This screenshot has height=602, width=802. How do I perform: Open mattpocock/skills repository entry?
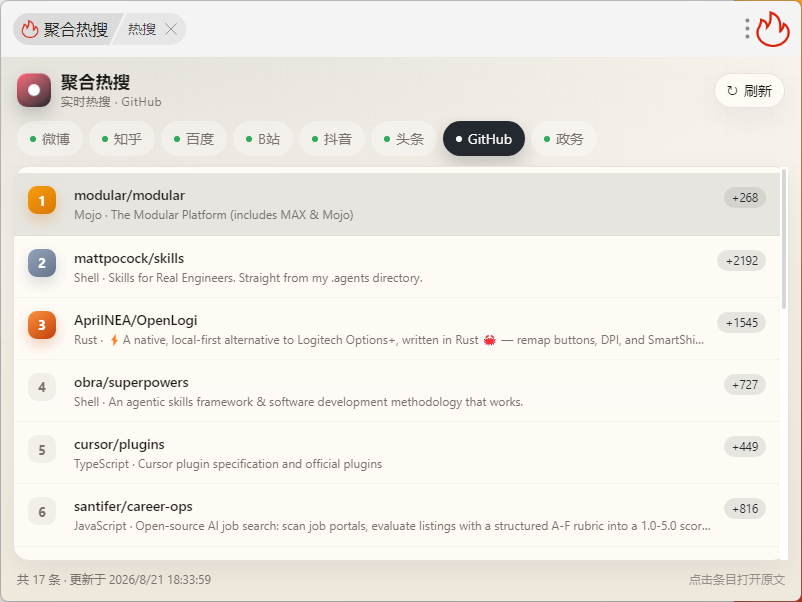pos(397,266)
